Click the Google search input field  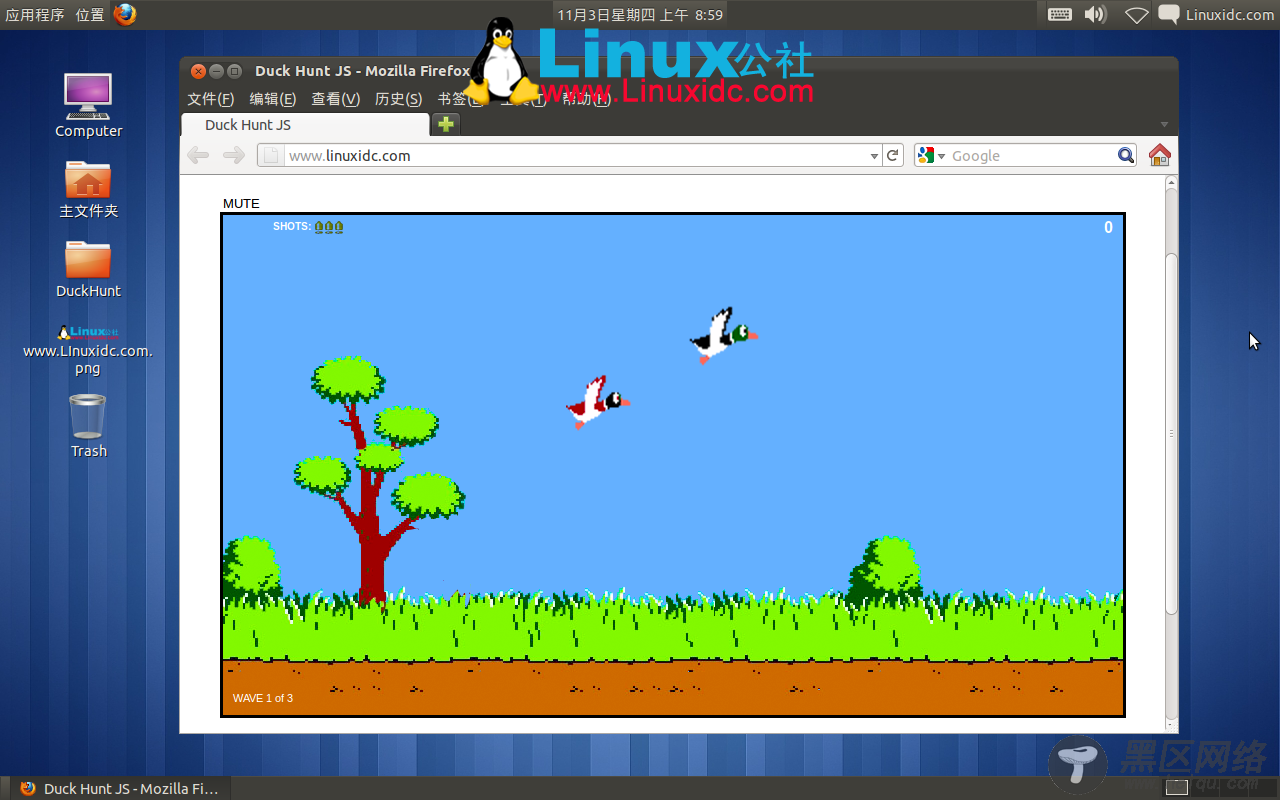1032,155
